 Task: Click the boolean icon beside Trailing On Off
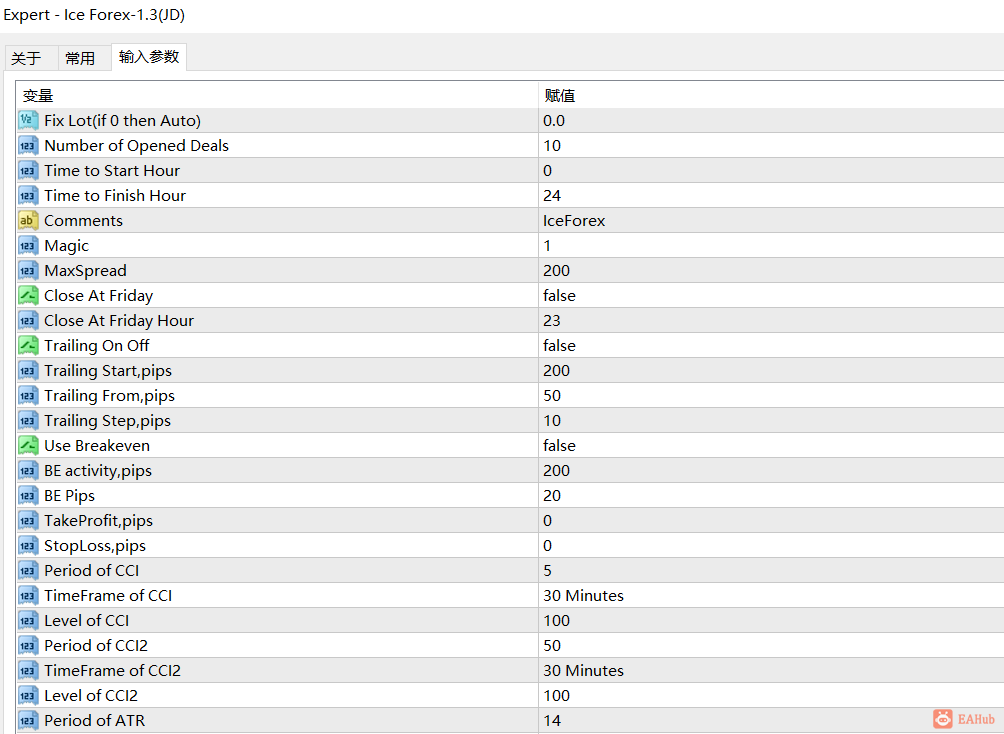point(28,345)
